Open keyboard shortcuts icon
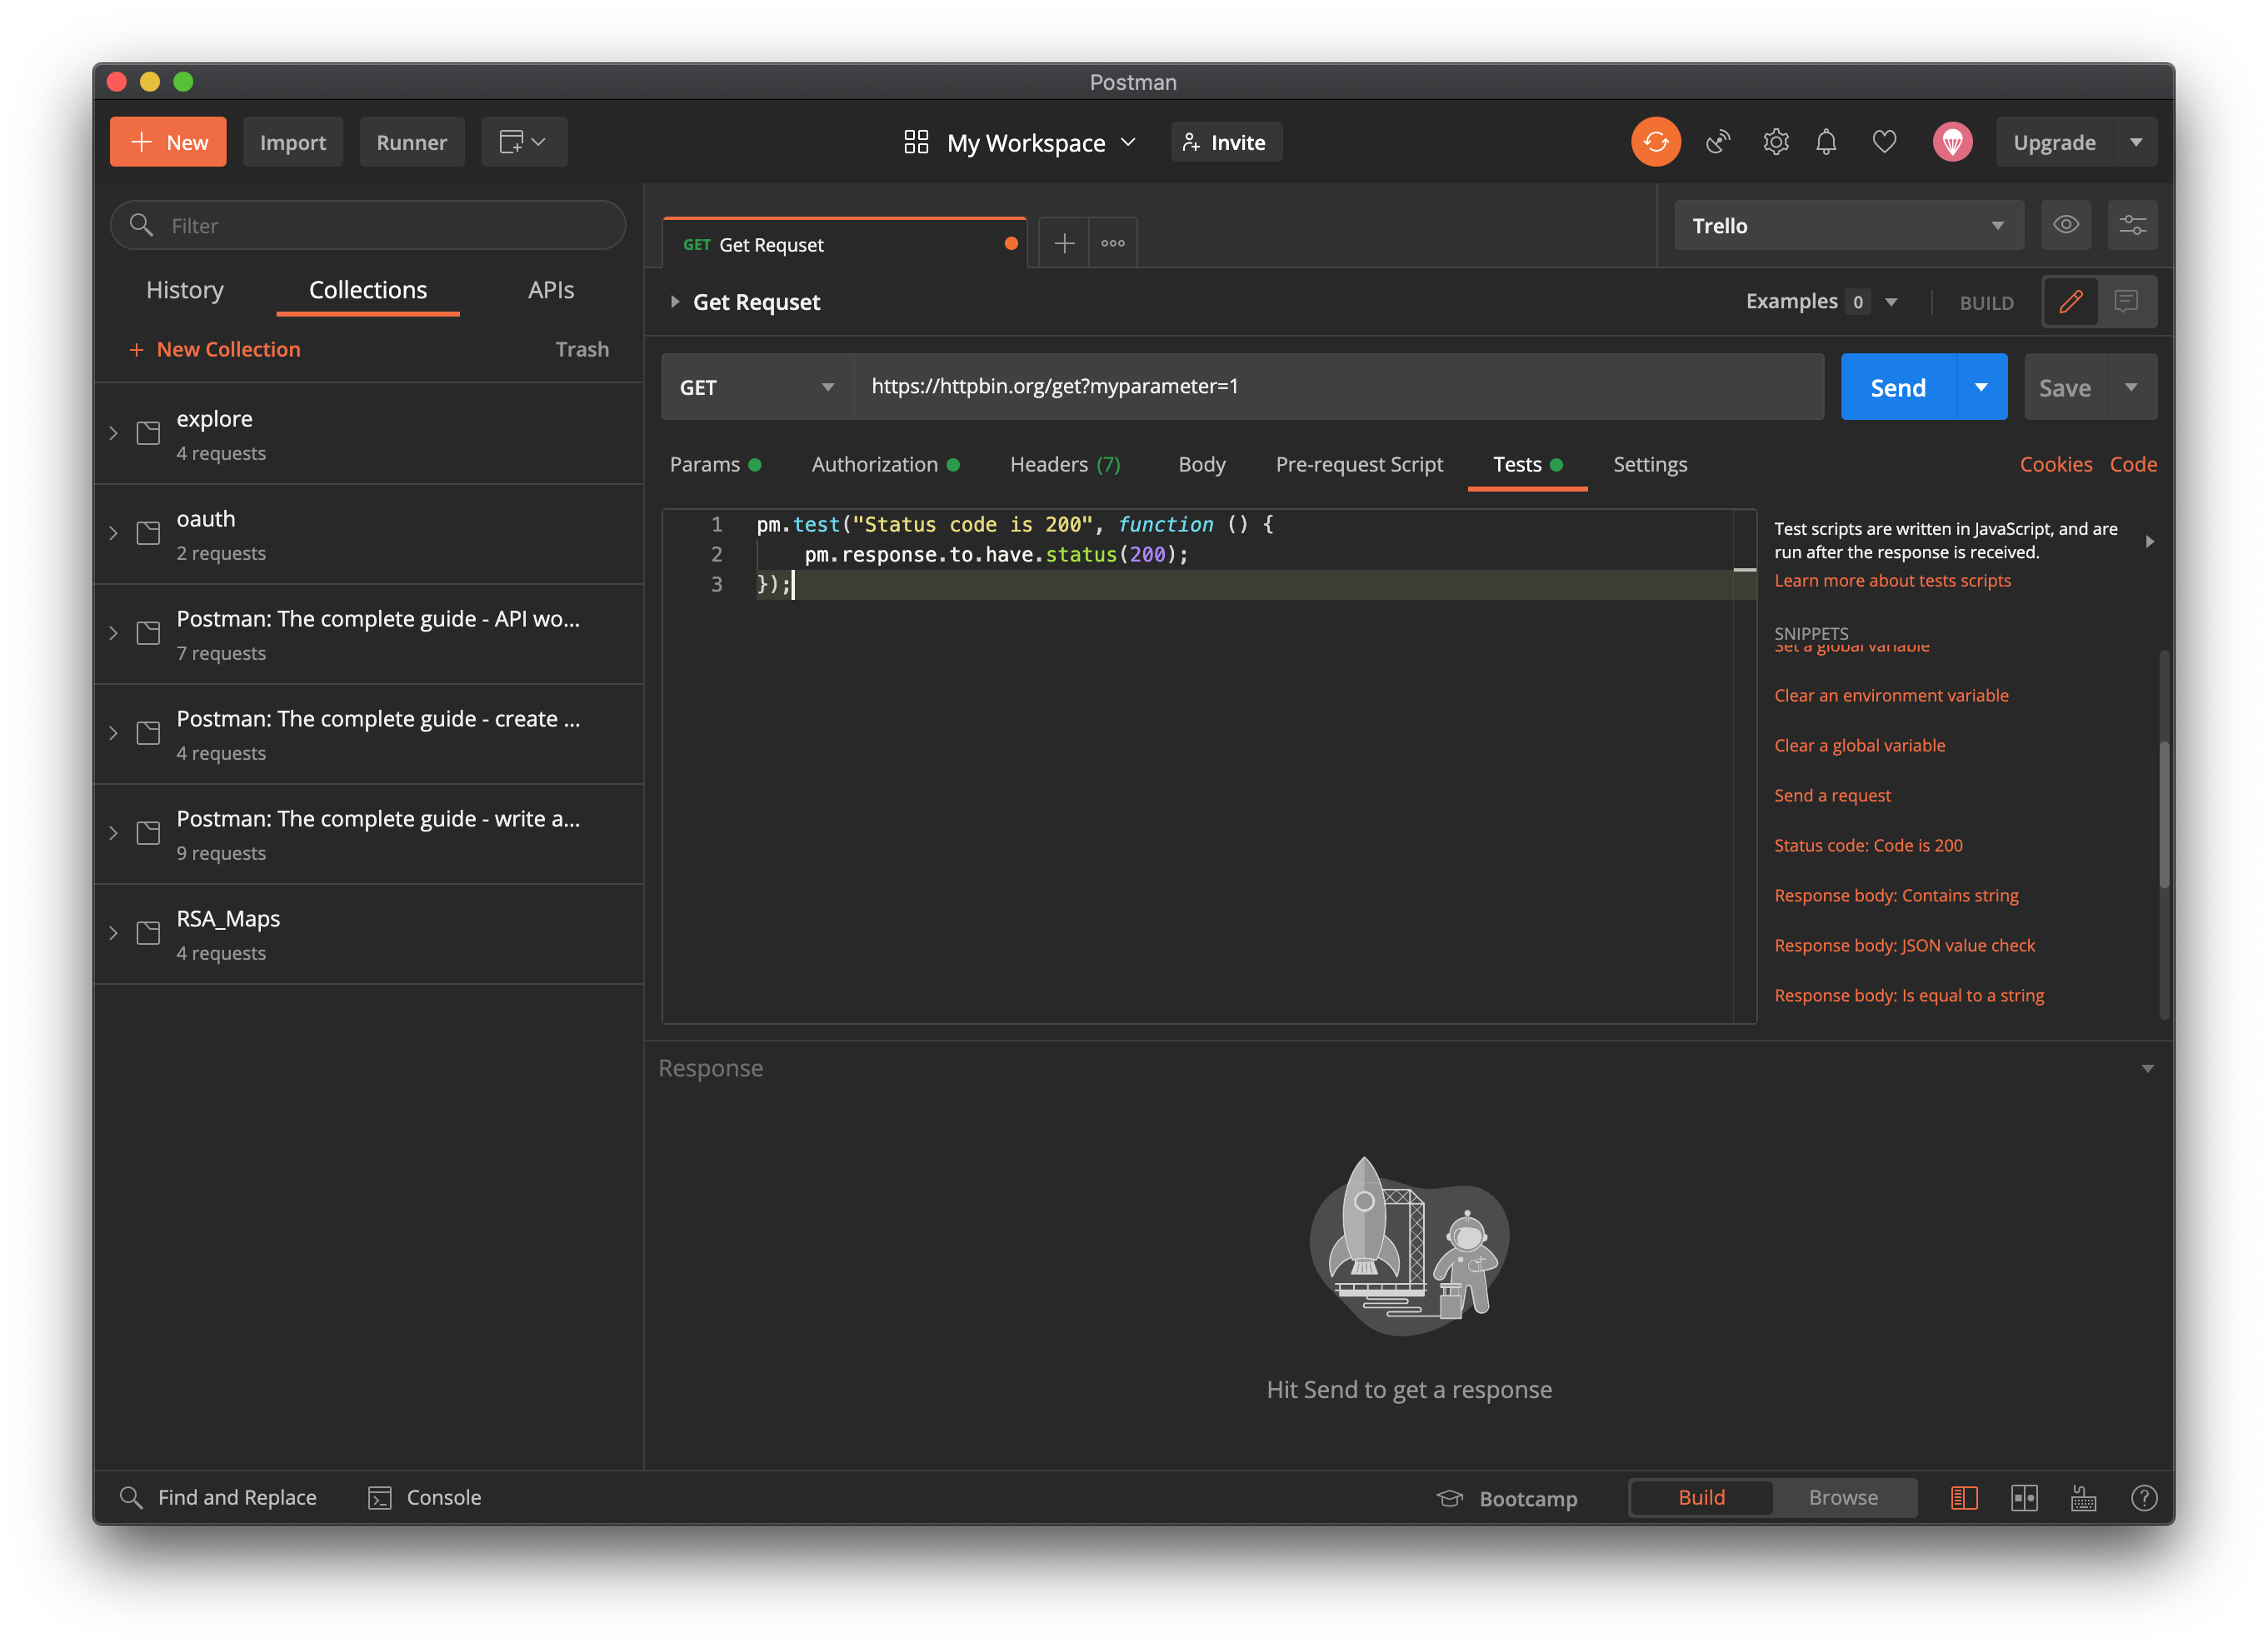 click(x=2083, y=1497)
